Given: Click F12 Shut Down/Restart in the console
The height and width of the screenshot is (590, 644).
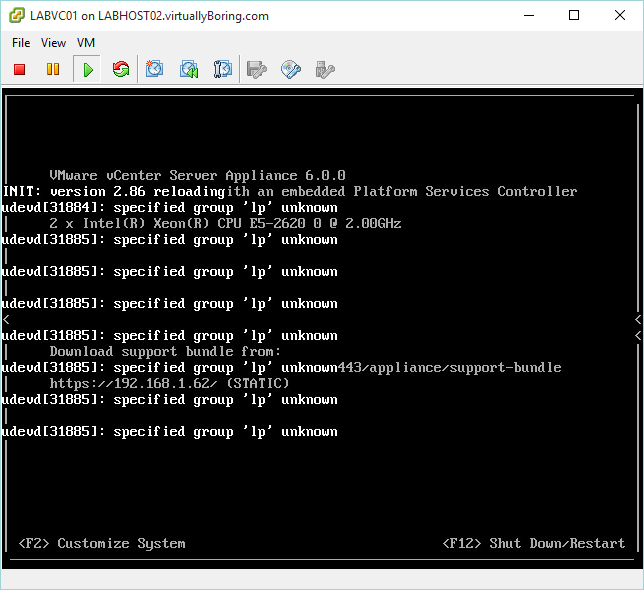Looking at the screenshot, I should coord(534,543).
